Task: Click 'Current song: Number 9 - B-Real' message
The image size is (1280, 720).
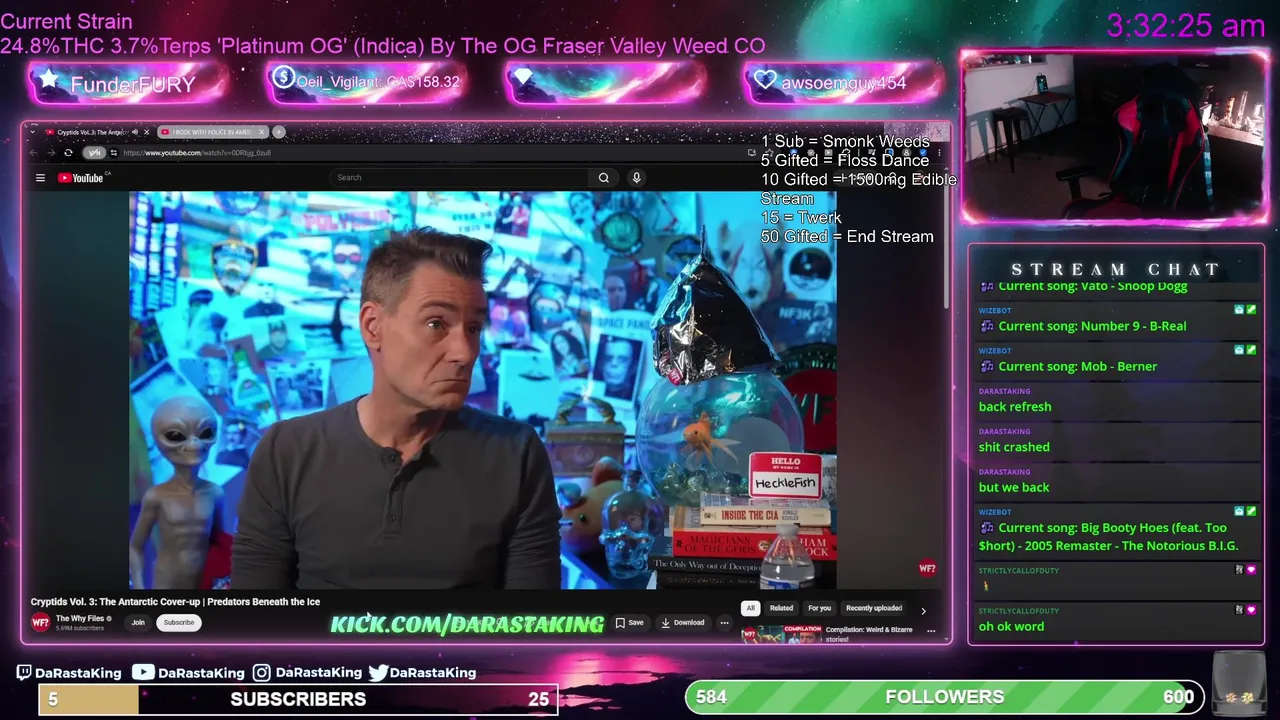Action: (1092, 326)
